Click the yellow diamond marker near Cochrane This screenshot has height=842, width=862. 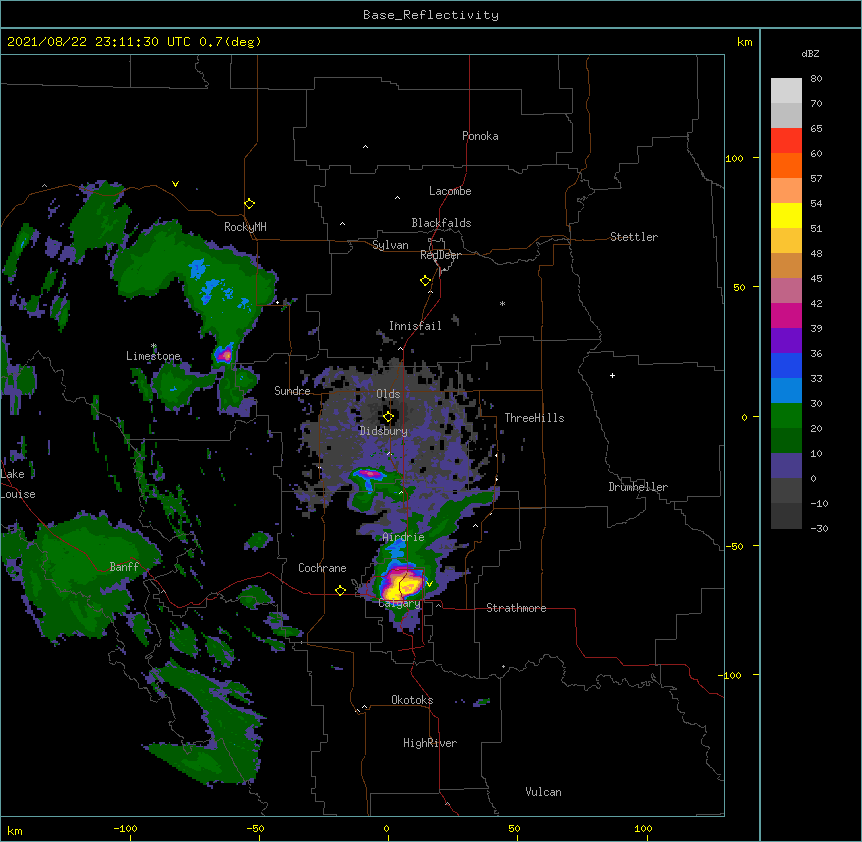click(x=340, y=590)
